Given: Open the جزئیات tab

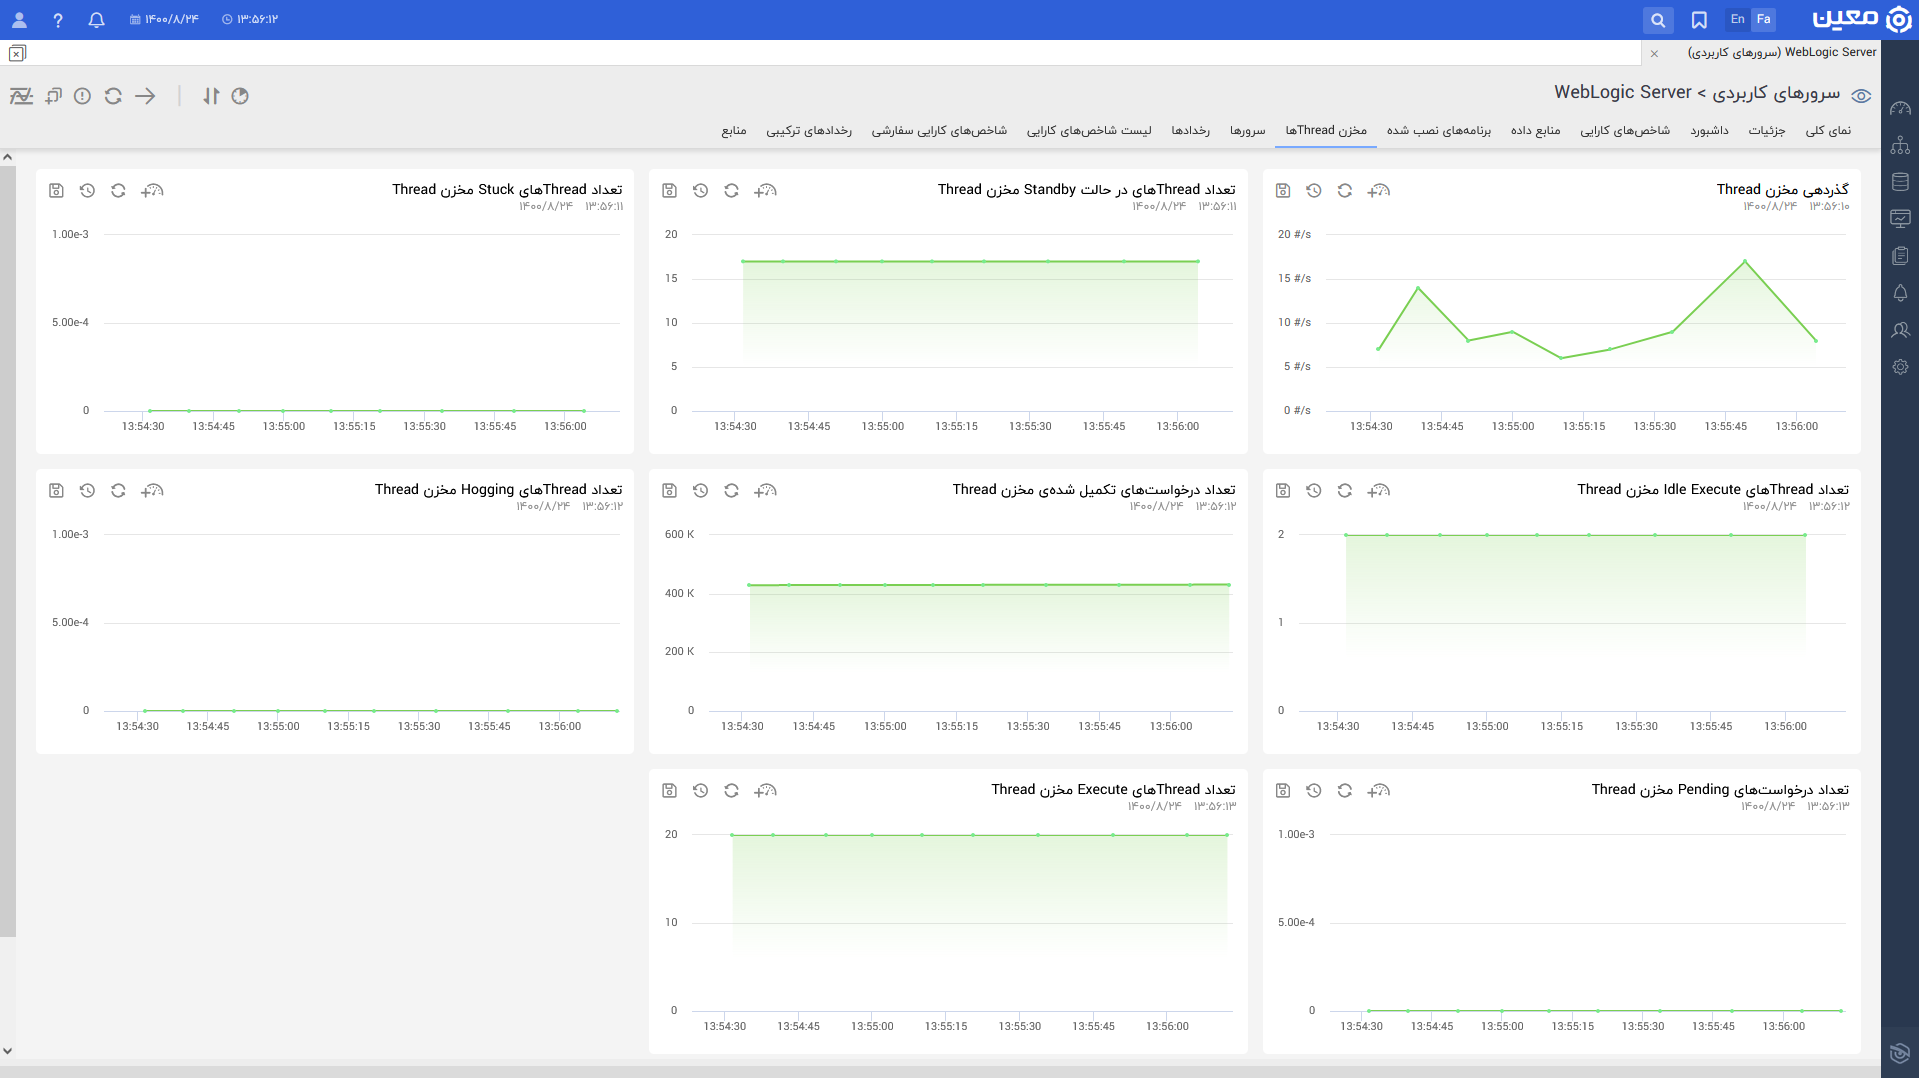Looking at the screenshot, I should (1767, 131).
